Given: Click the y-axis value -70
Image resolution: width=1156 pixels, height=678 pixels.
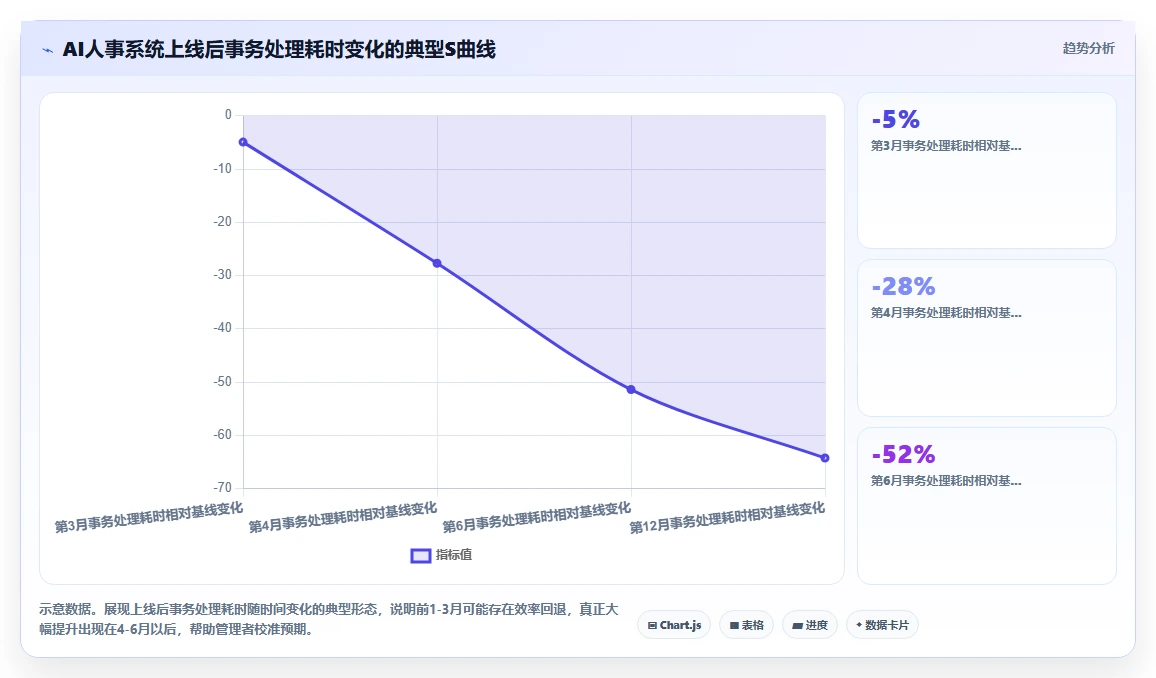Looking at the screenshot, I should tap(223, 488).
